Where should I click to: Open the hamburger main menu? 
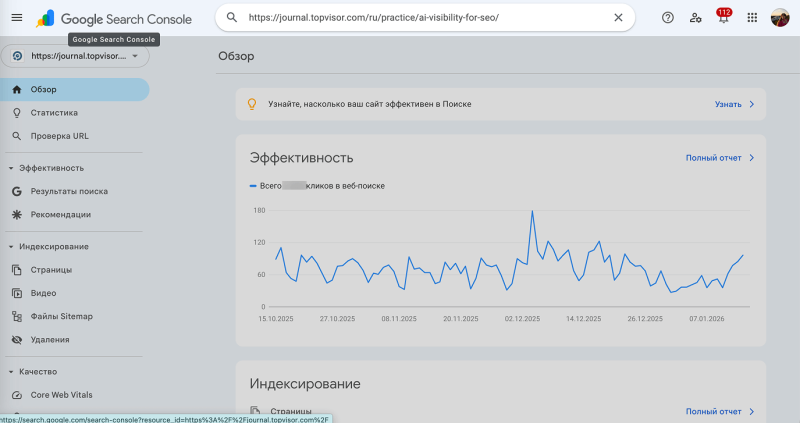(17, 17)
